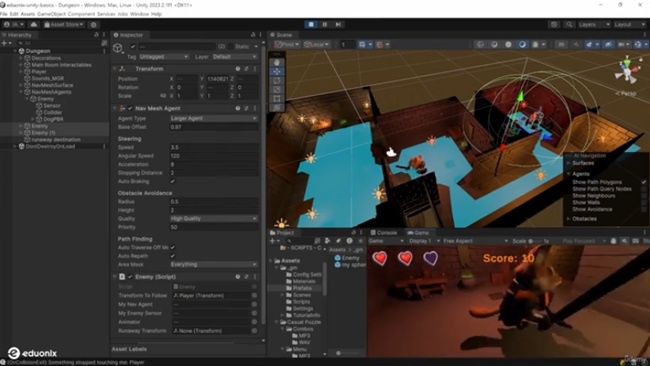The width and height of the screenshot is (650, 366).
Task: Adjust the Game view Scale slider
Action: coord(534,241)
